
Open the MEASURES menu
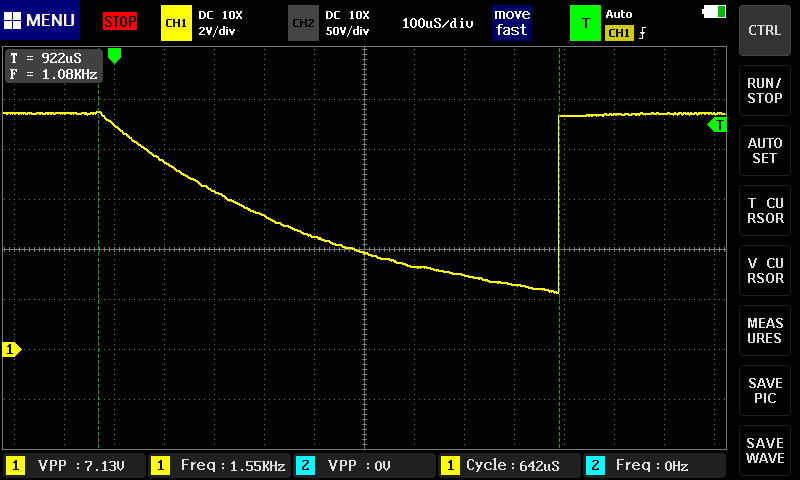pyautogui.click(x=764, y=331)
